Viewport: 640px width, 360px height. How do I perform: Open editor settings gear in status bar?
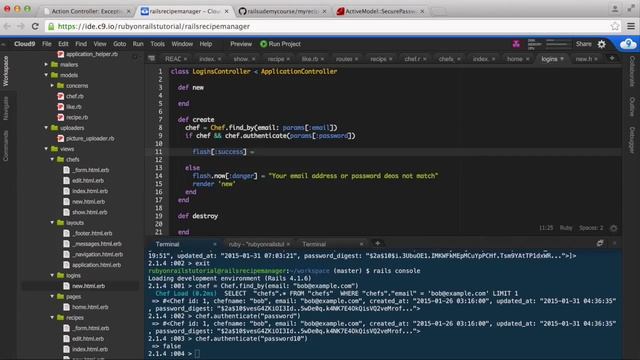(613, 228)
